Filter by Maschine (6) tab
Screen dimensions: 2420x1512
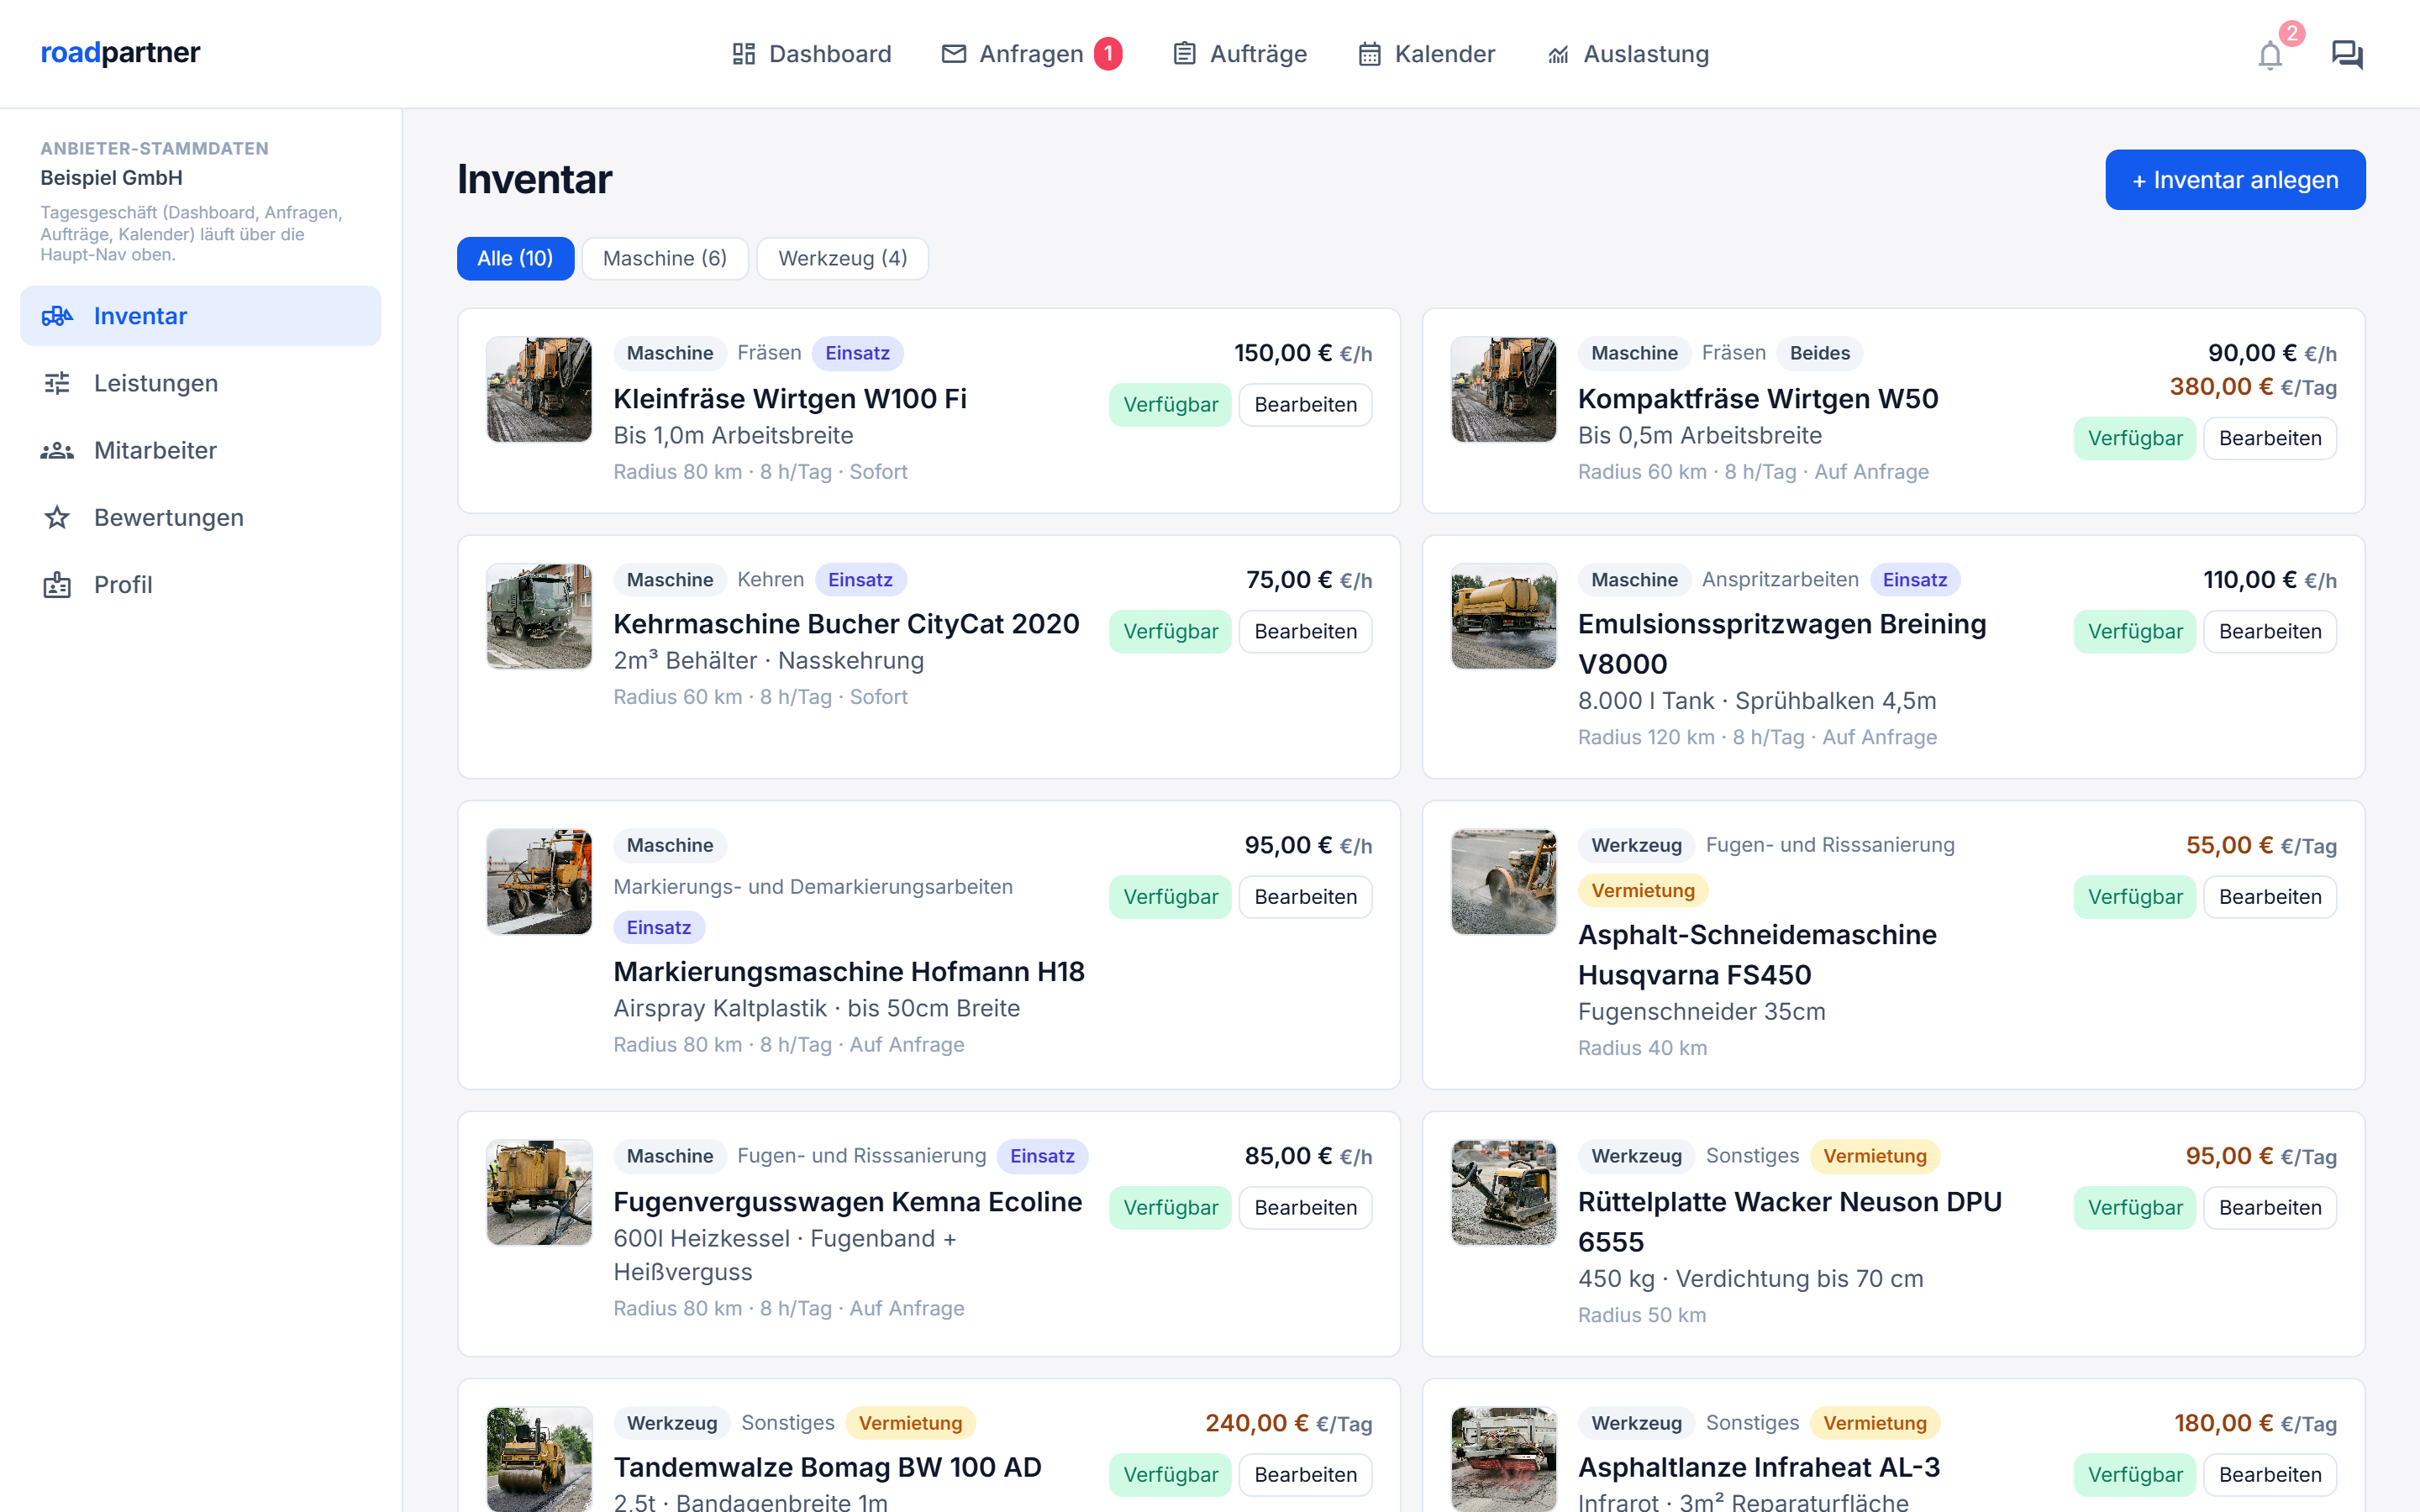point(665,258)
